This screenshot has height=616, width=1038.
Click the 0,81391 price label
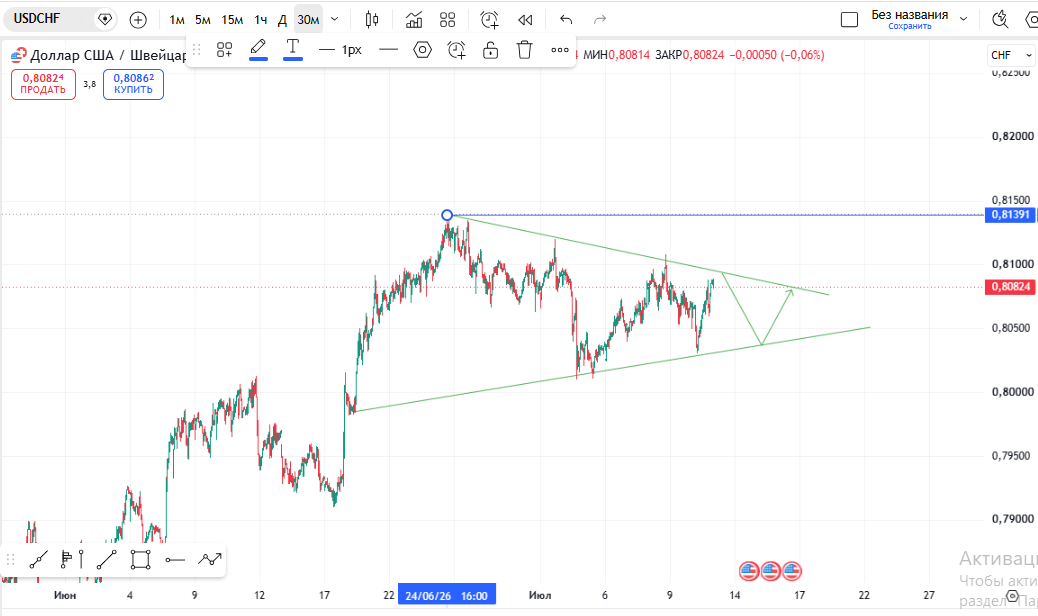coord(1010,215)
